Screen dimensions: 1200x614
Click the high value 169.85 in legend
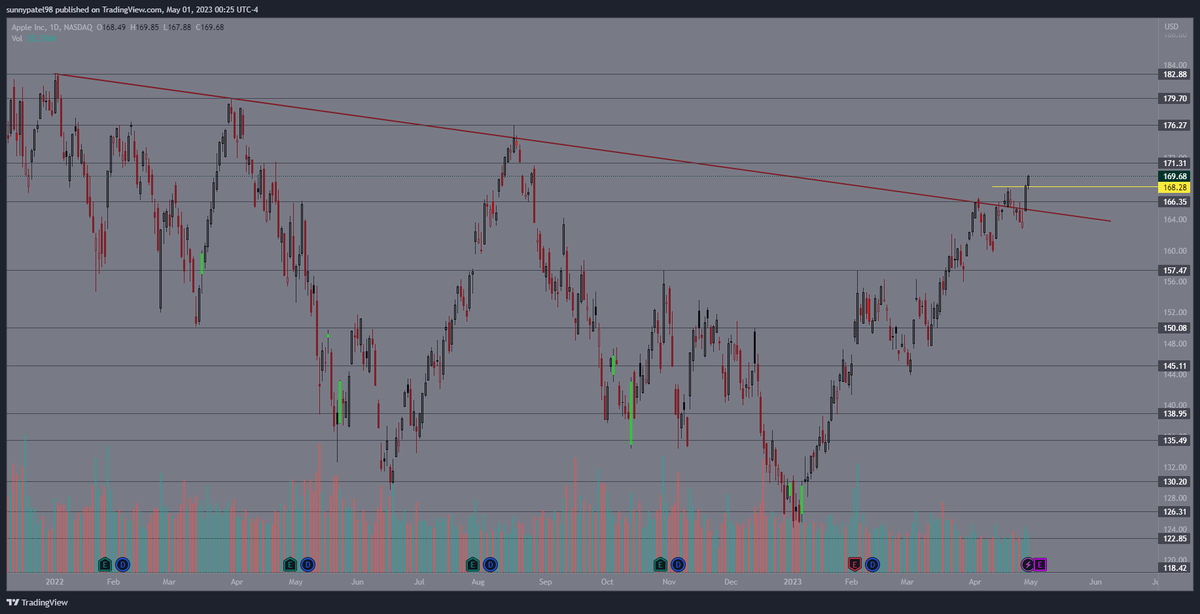pos(149,27)
